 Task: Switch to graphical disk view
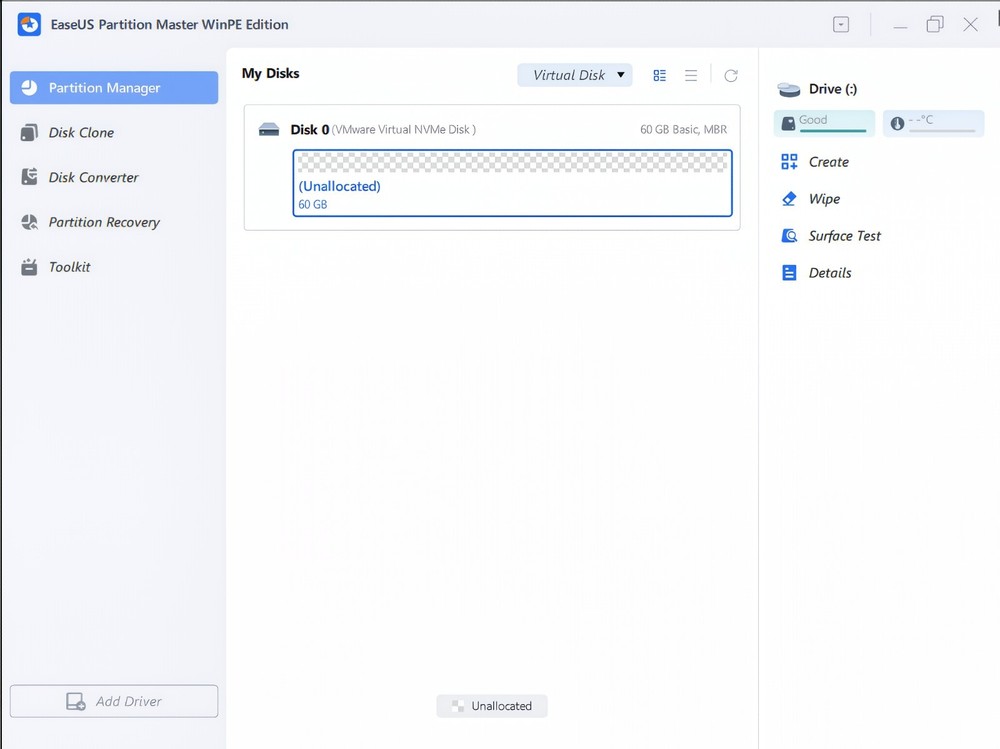[x=659, y=76]
